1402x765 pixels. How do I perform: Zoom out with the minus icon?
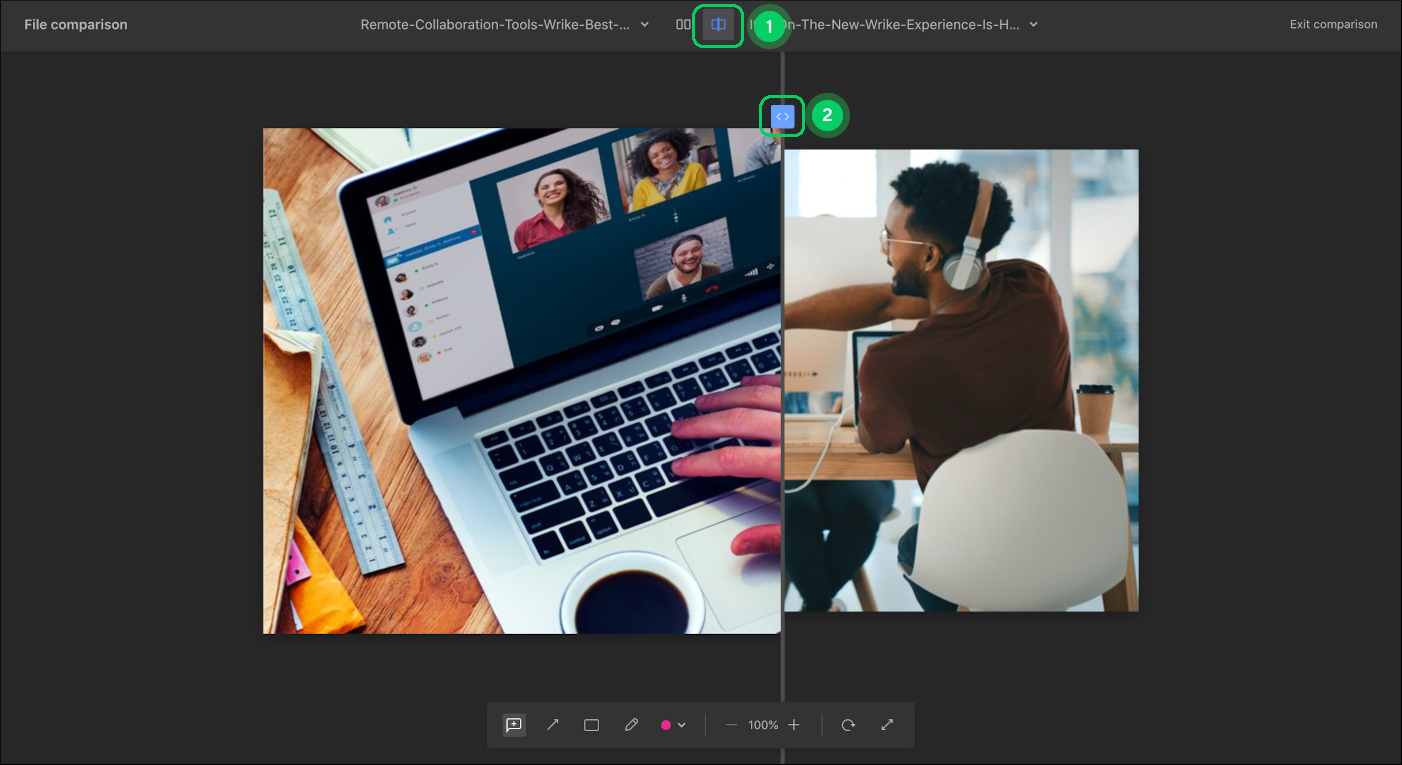click(x=731, y=725)
